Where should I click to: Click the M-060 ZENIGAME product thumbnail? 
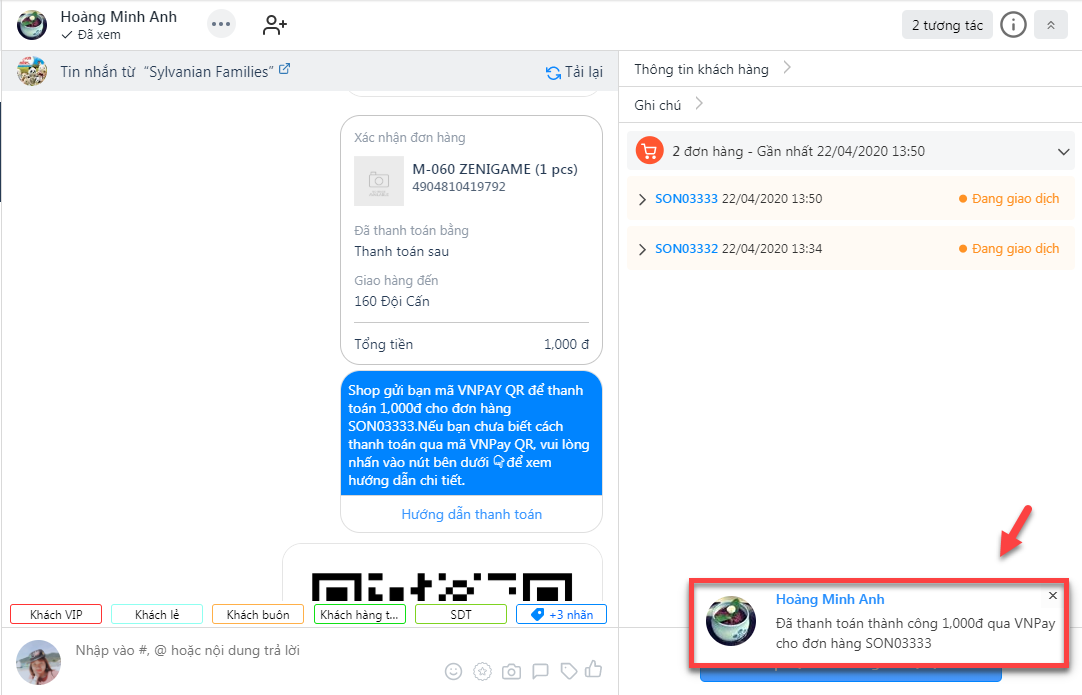pos(379,181)
